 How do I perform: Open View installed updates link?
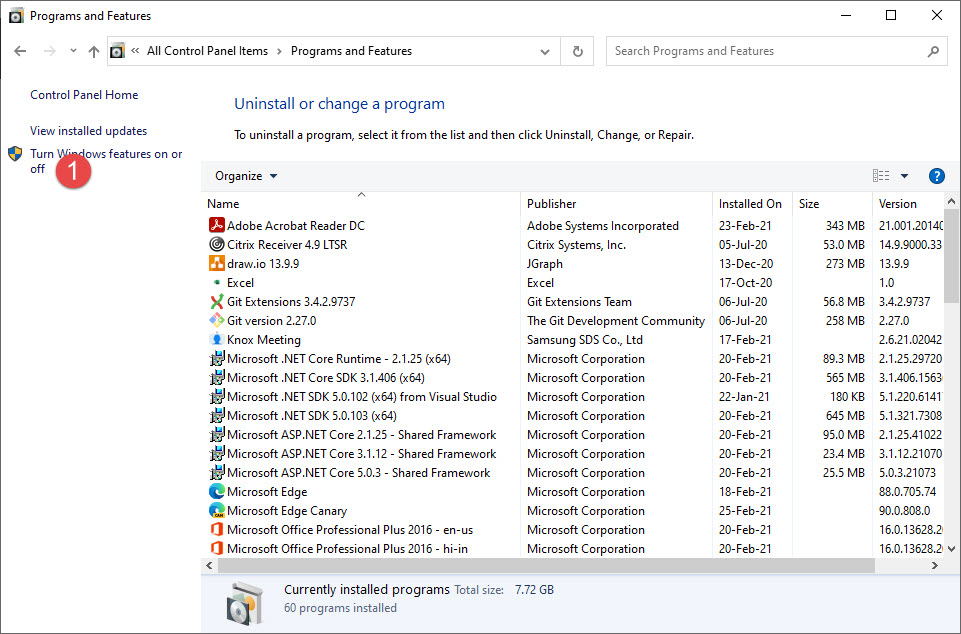pyautogui.click(x=88, y=131)
